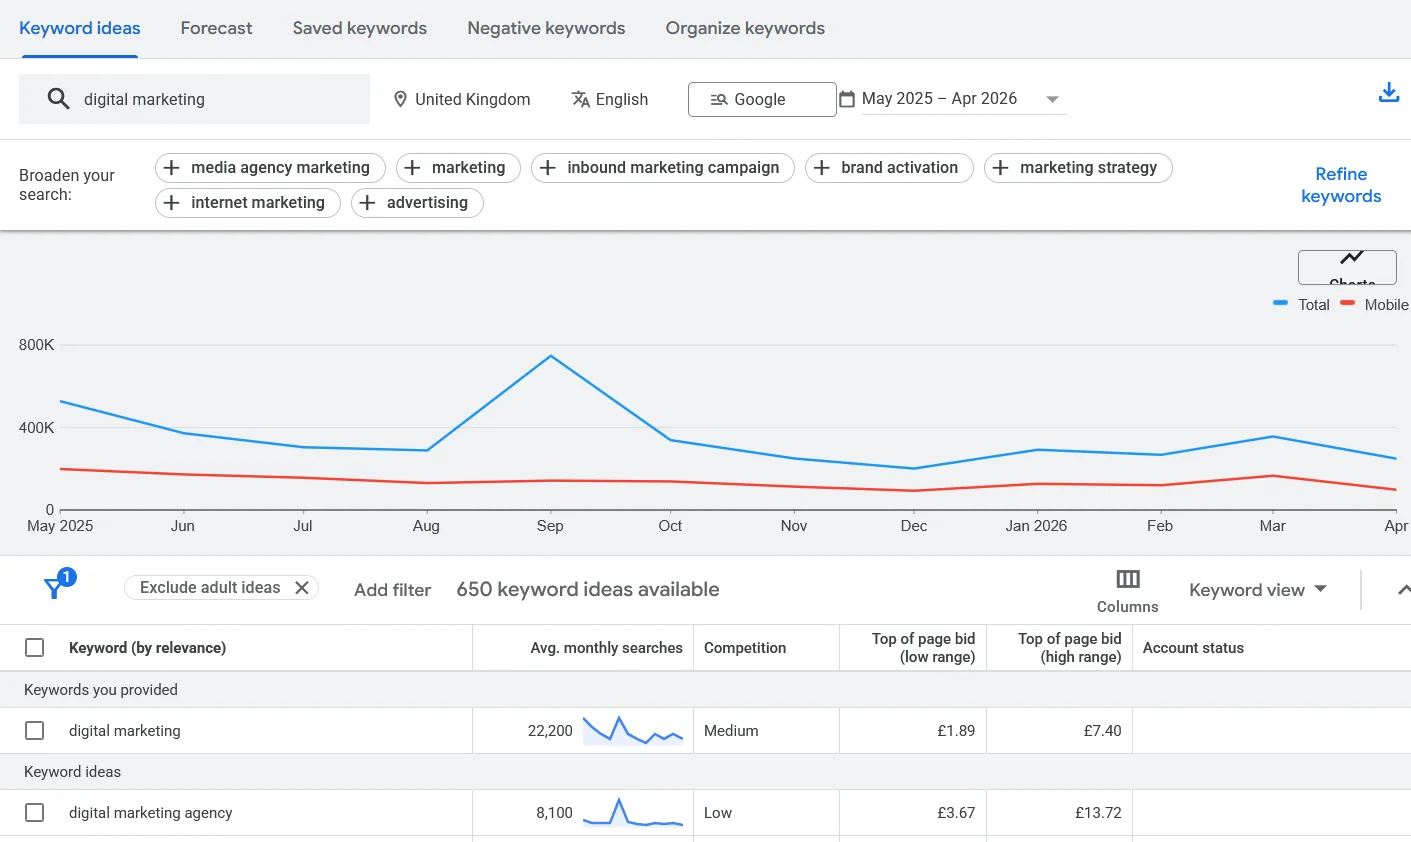Remove the Exclude adult ideas filter
This screenshot has height=842, width=1411.
pos(302,588)
